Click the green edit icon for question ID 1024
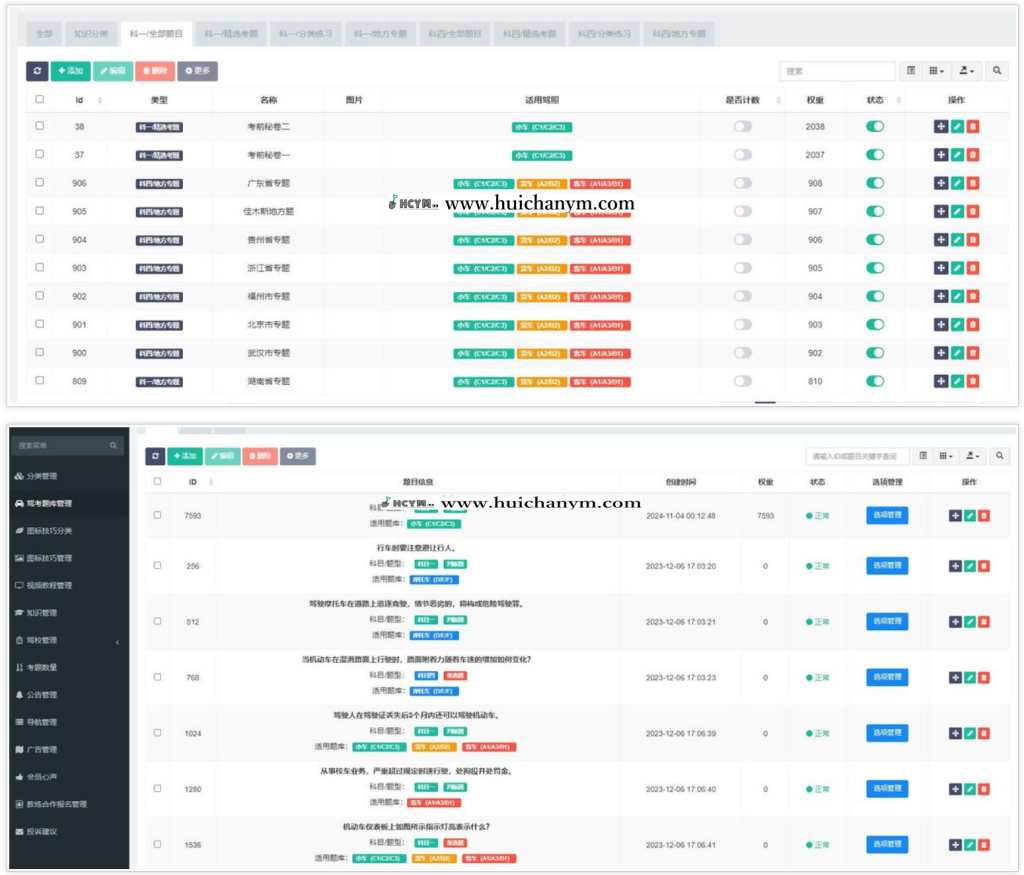The height and width of the screenshot is (875, 1024). click(970, 733)
